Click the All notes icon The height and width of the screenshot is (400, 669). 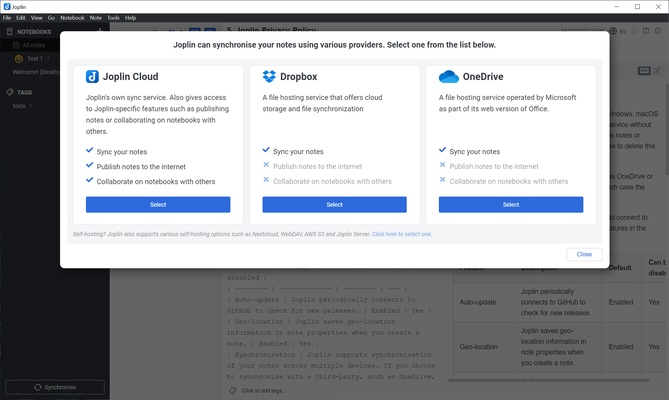14,45
